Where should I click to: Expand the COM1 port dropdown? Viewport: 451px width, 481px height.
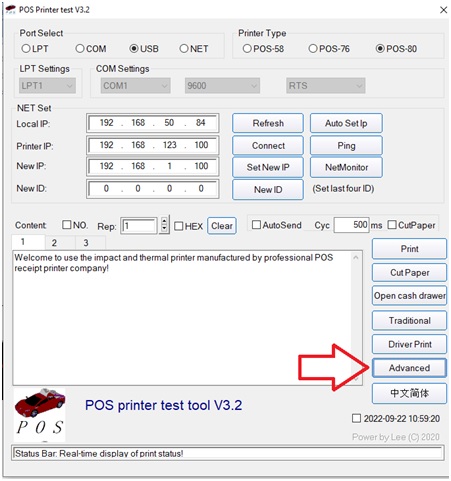tap(135, 86)
